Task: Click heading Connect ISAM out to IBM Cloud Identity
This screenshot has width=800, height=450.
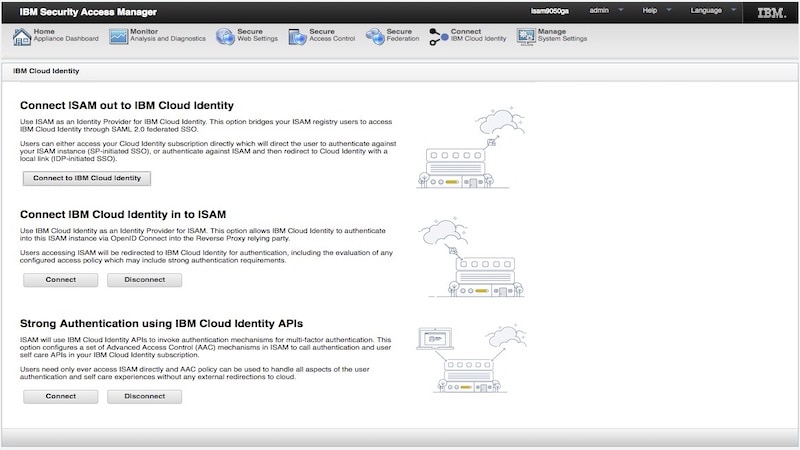Action: tap(127, 105)
